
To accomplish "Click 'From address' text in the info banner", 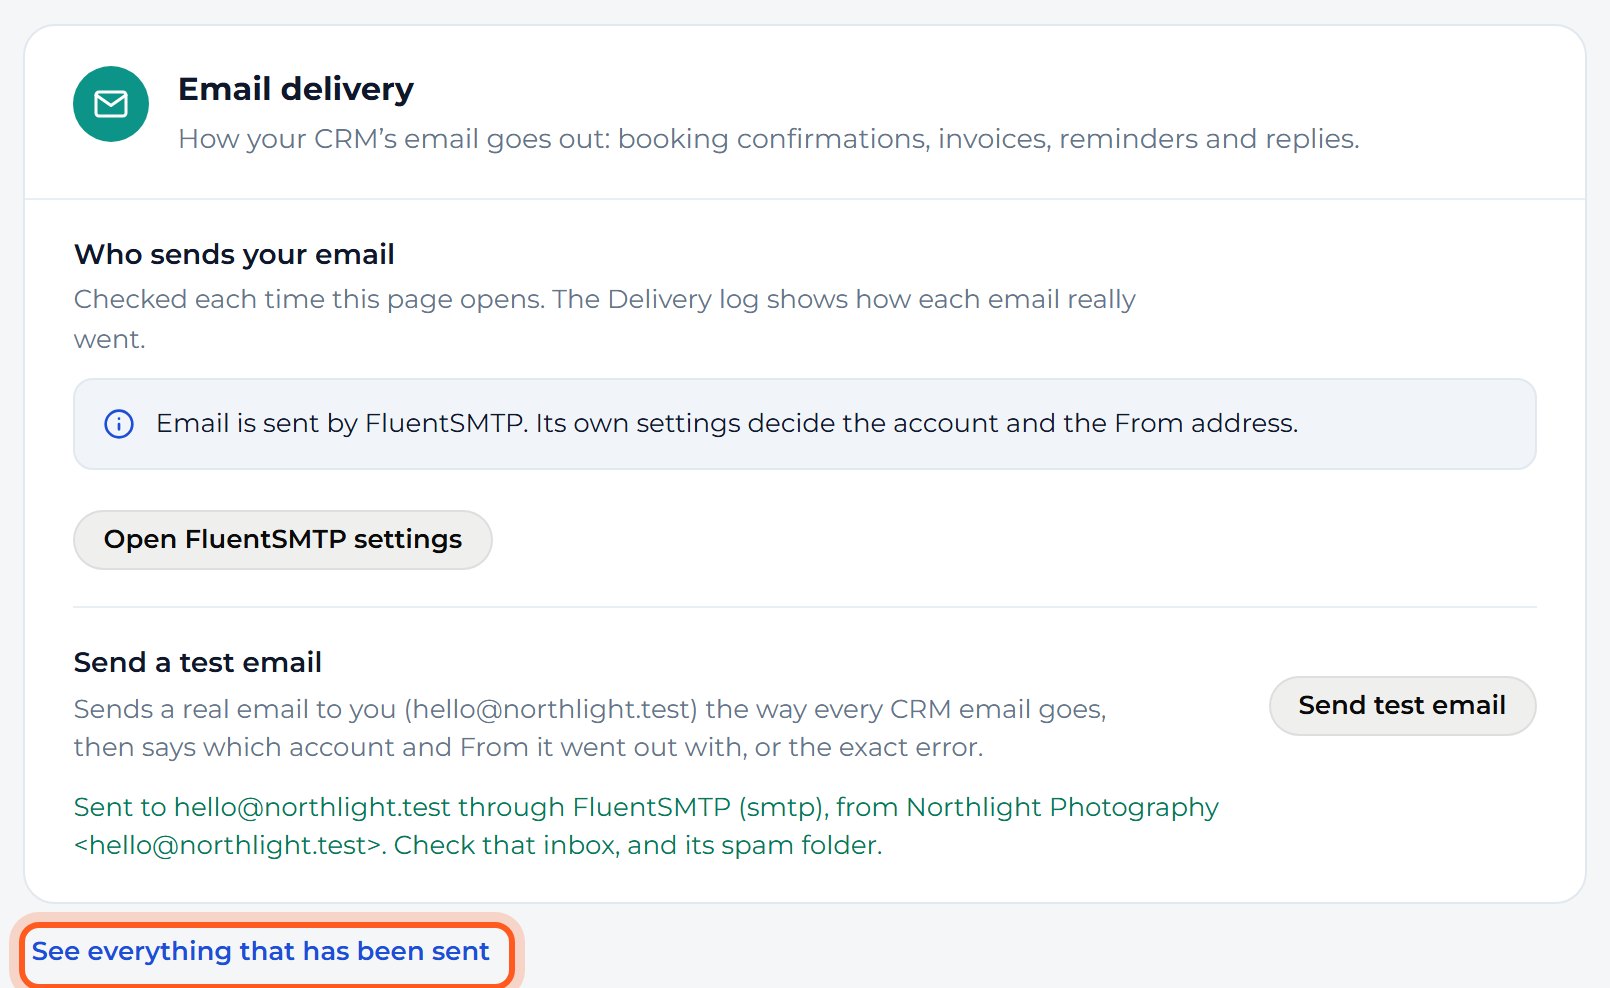I will [1204, 423].
